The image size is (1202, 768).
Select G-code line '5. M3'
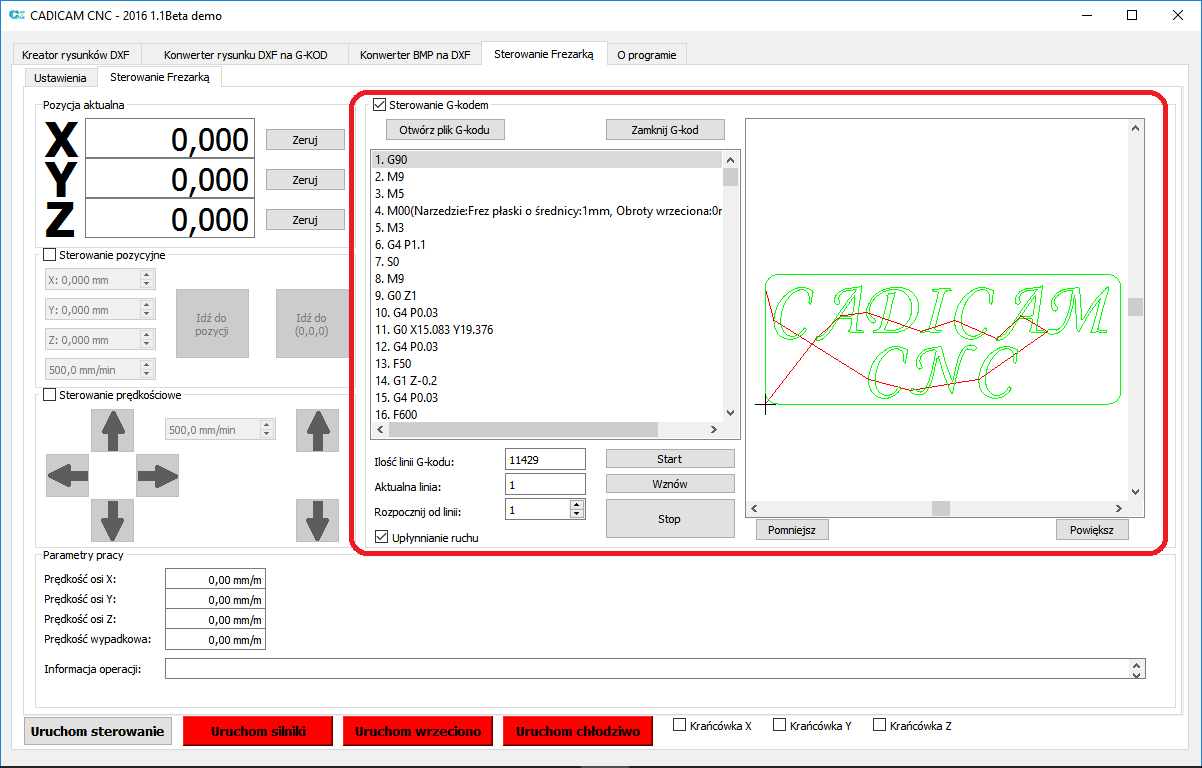pyautogui.click(x=547, y=228)
